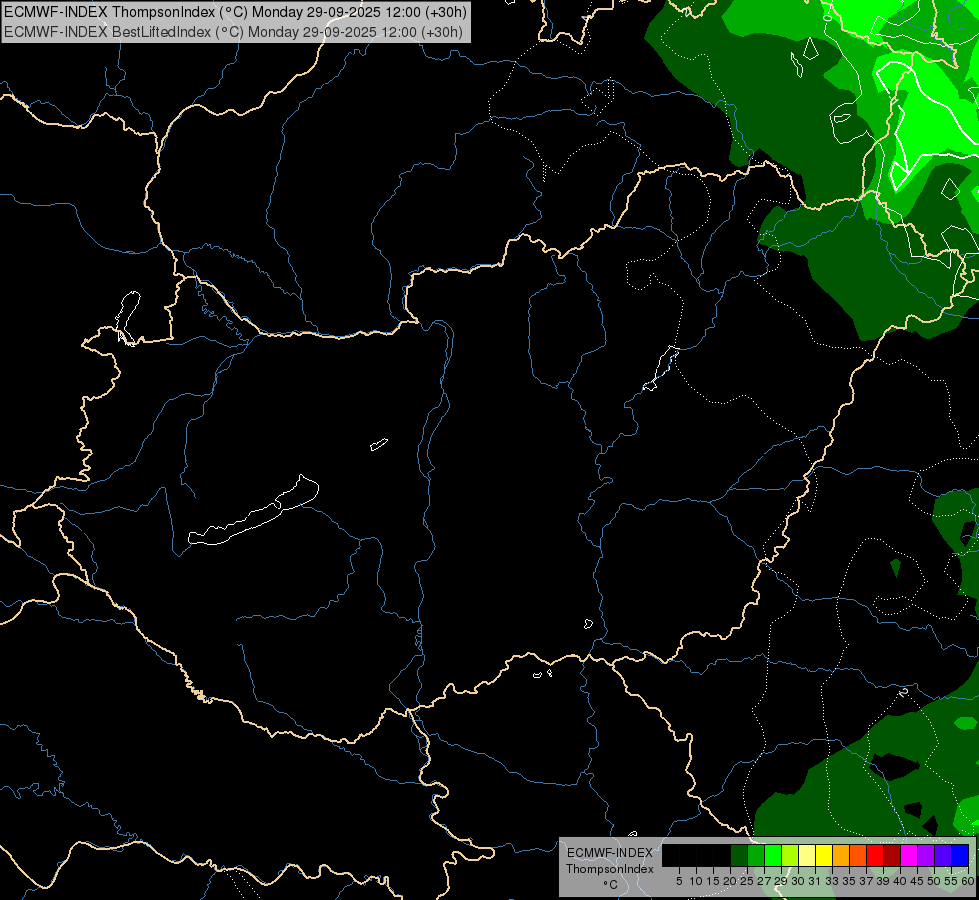Select the purple 45-50 legend swatch

click(926, 855)
